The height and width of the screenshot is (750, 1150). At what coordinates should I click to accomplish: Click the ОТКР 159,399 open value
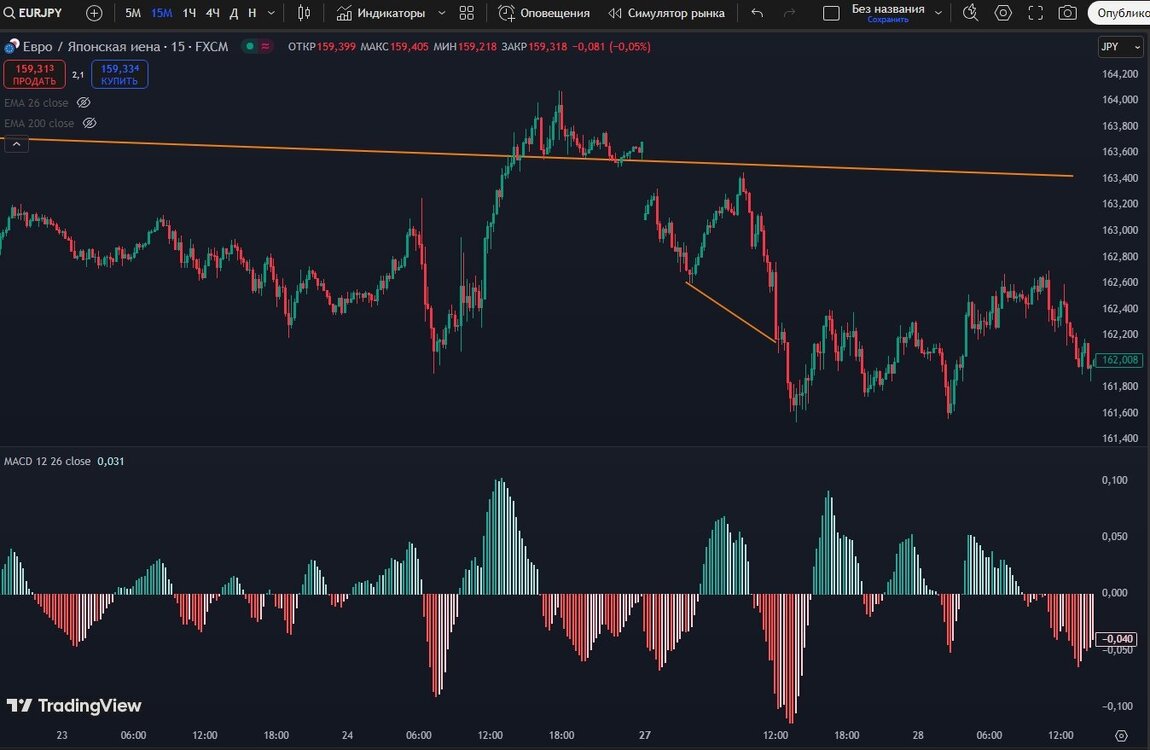321,46
